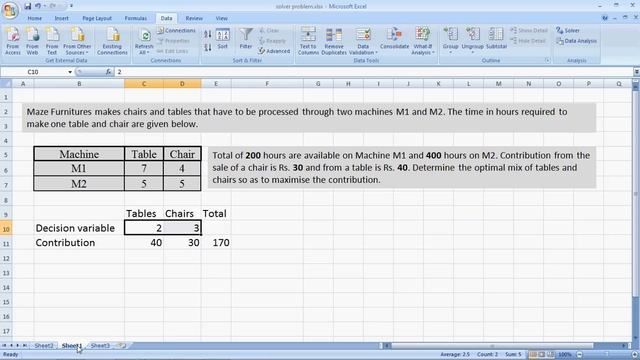Click the zoom in plus button

(x=635, y=355)
